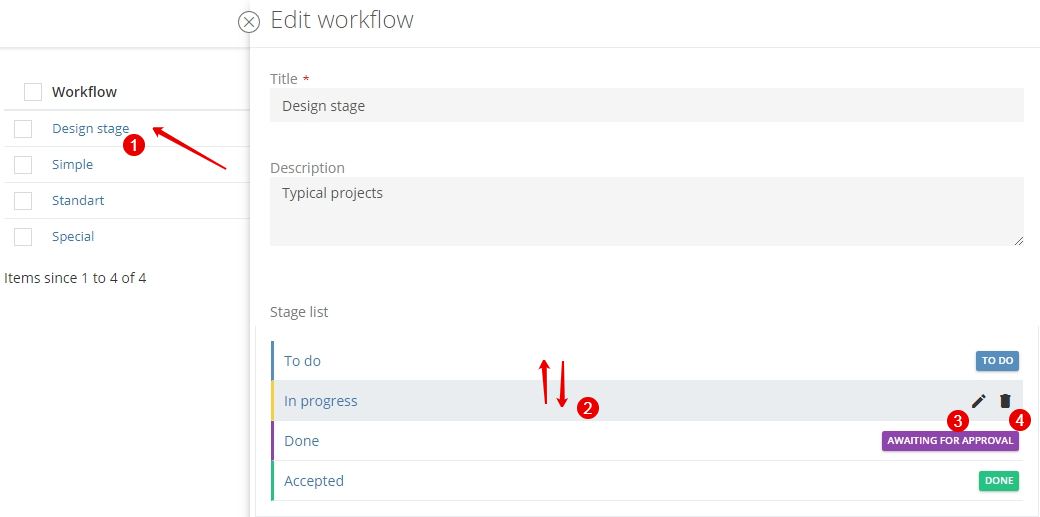Screen dimensions: 1040x517
Task: Select the To do stage row
Action: [647, 361]
